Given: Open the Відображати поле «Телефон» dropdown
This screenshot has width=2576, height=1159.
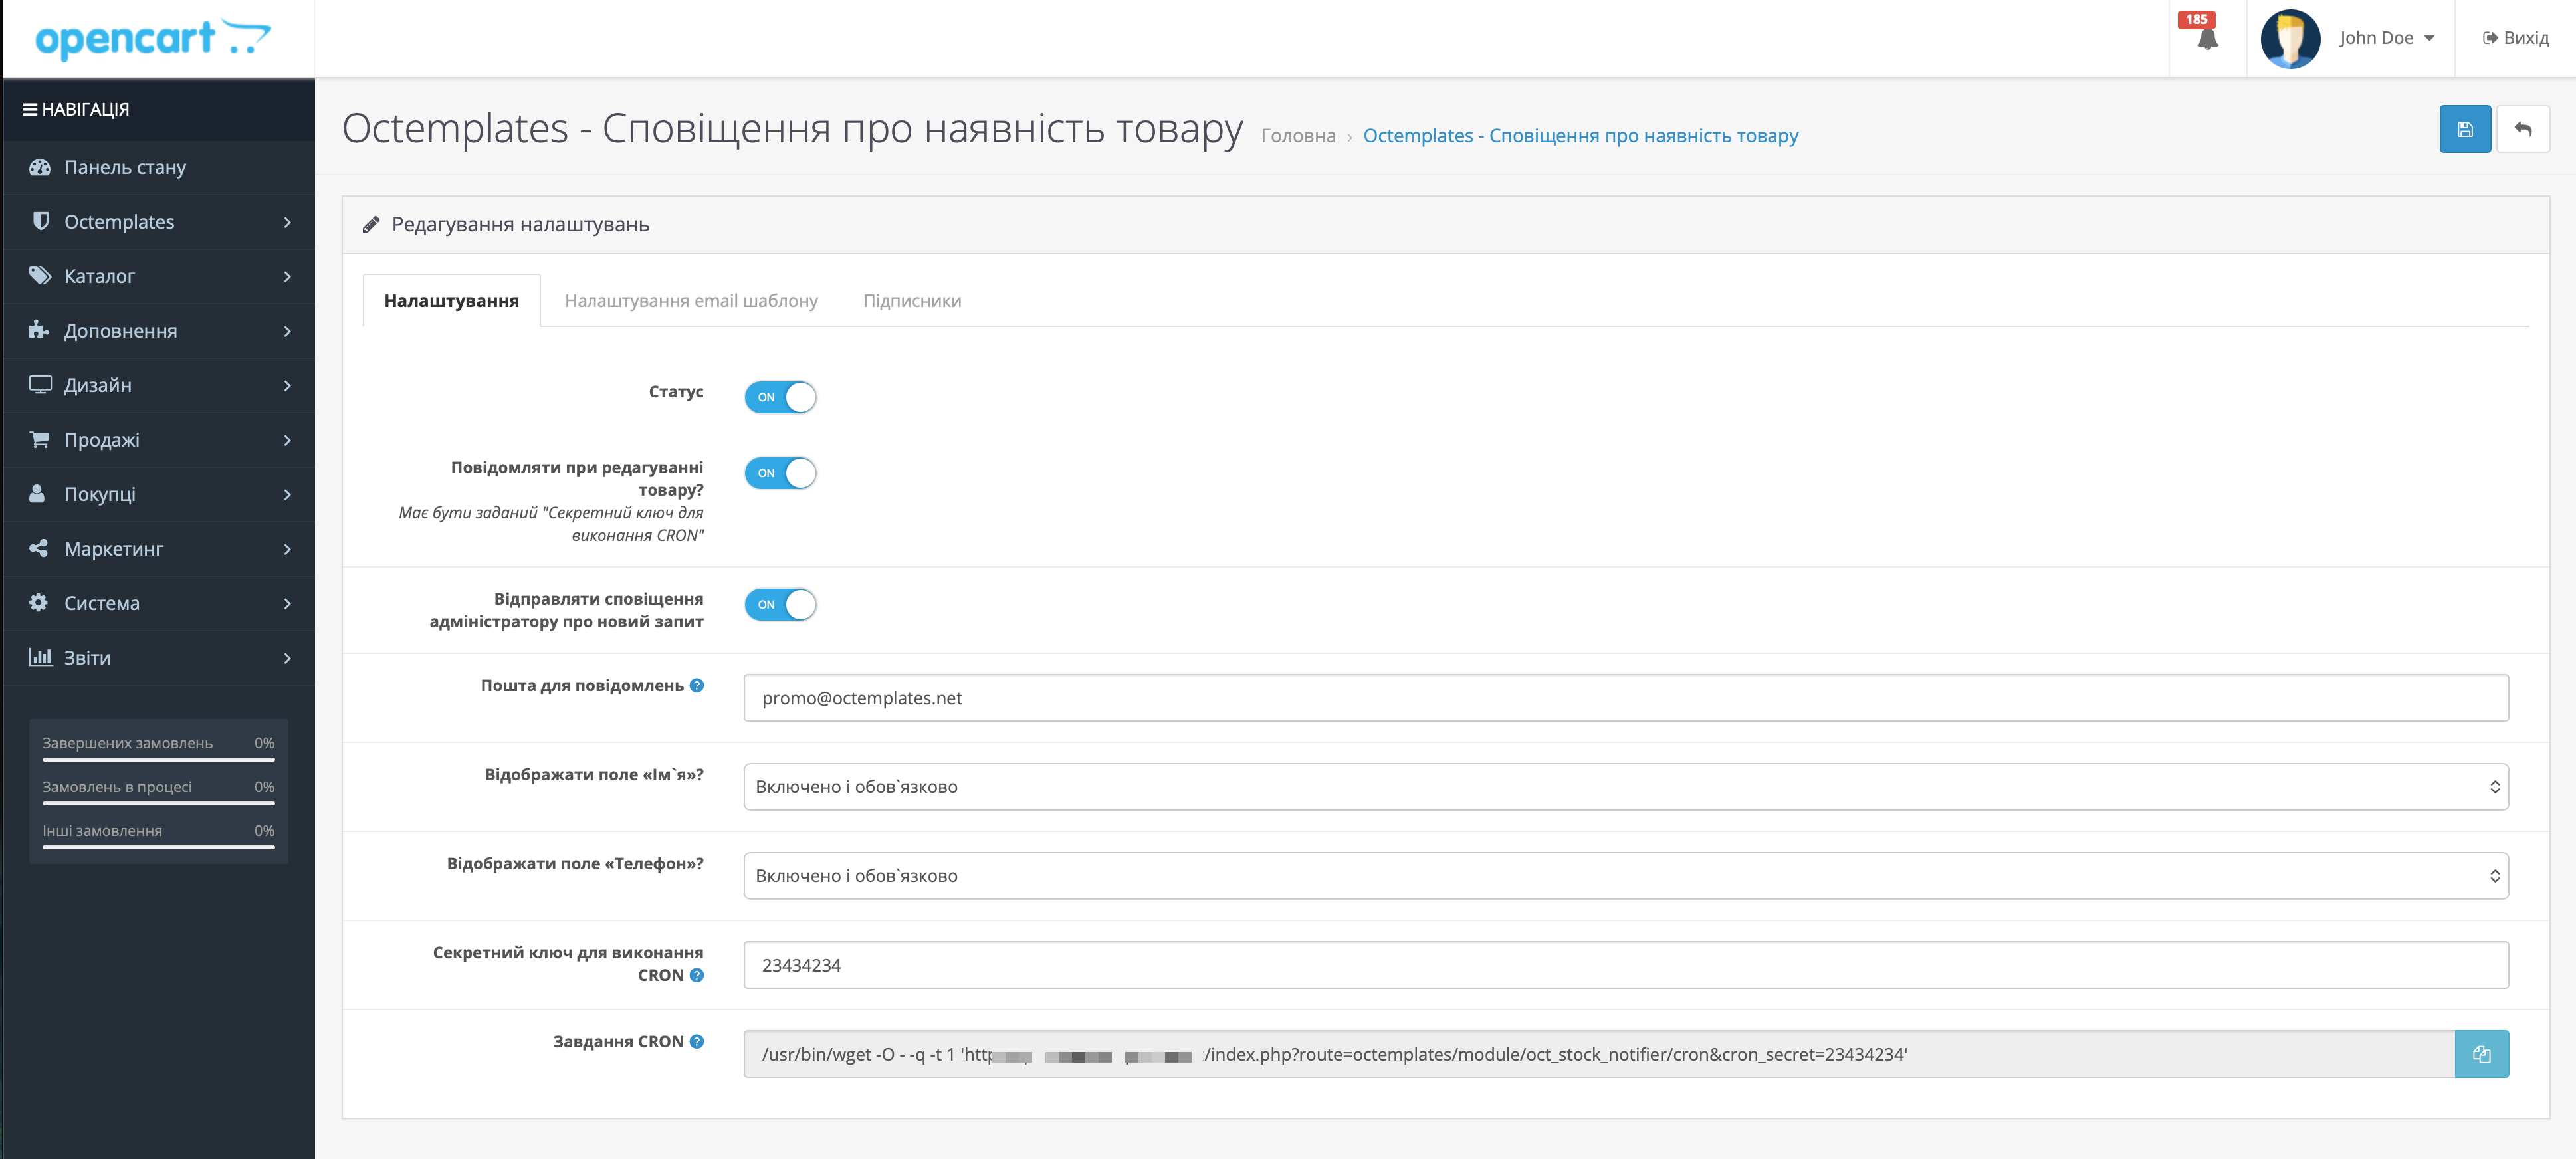Looking at the screenshot, I should point(1625,876).
